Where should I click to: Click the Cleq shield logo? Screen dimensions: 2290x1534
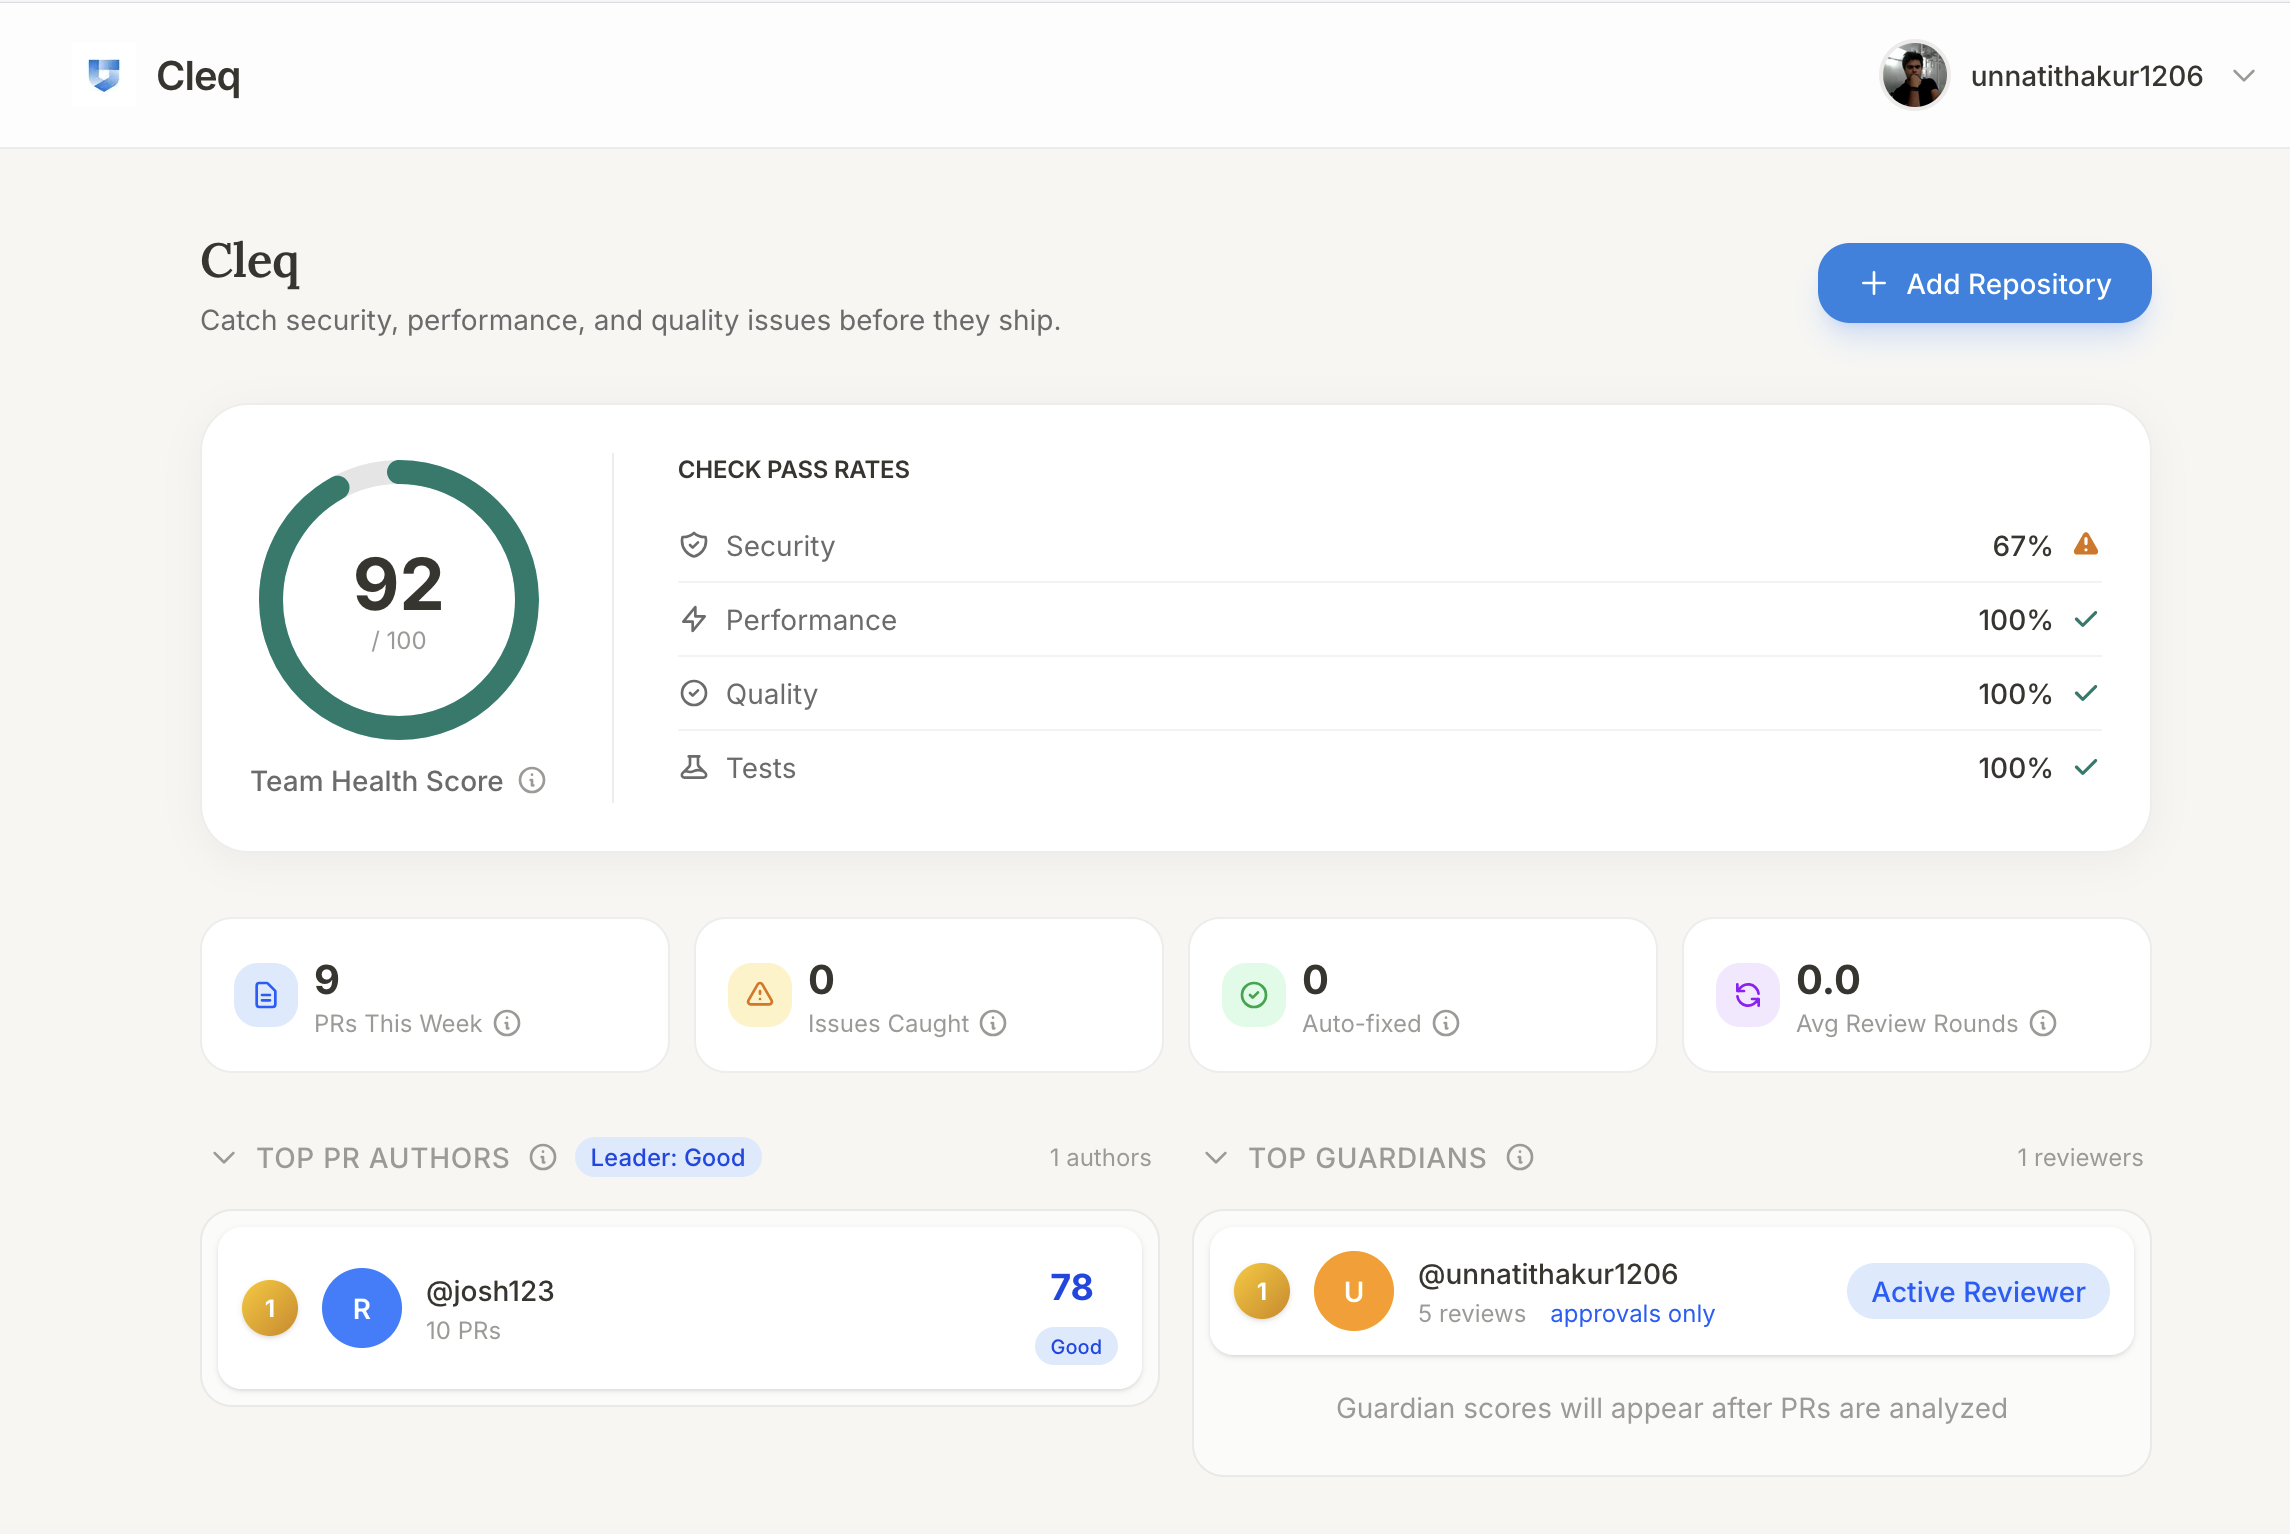click(x=104, y=74)
